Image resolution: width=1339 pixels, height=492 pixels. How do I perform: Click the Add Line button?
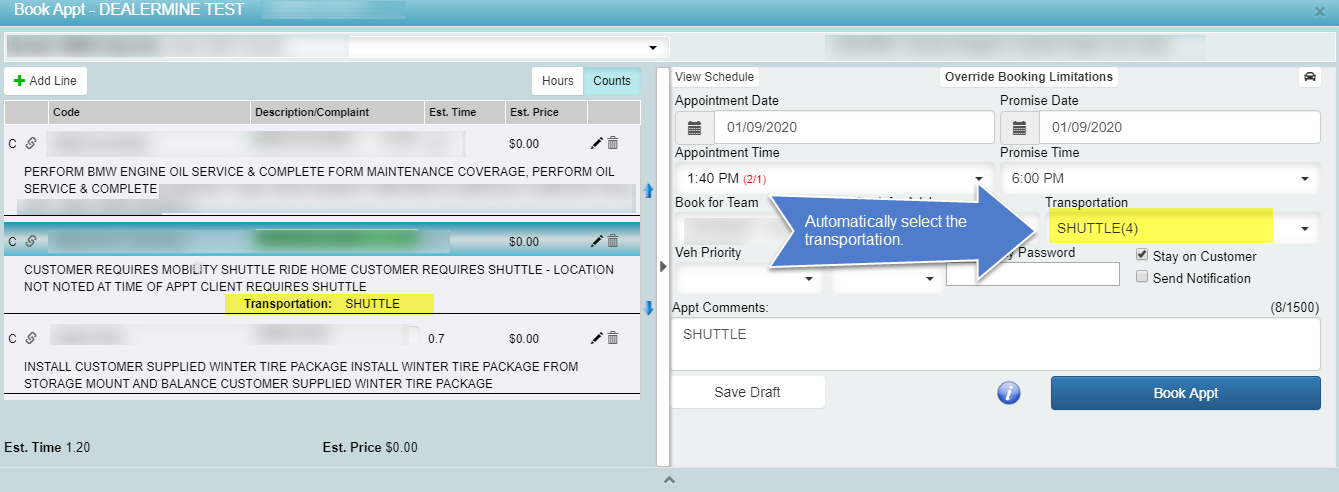coord(45,81)
